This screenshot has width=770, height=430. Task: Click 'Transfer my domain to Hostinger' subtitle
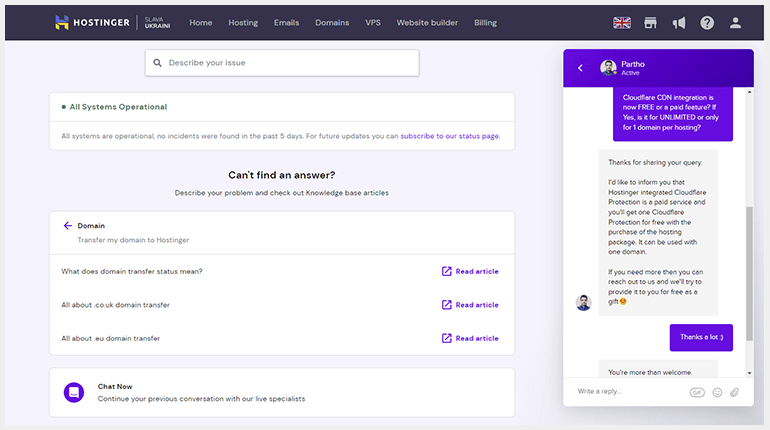click(x=133, y=240)
